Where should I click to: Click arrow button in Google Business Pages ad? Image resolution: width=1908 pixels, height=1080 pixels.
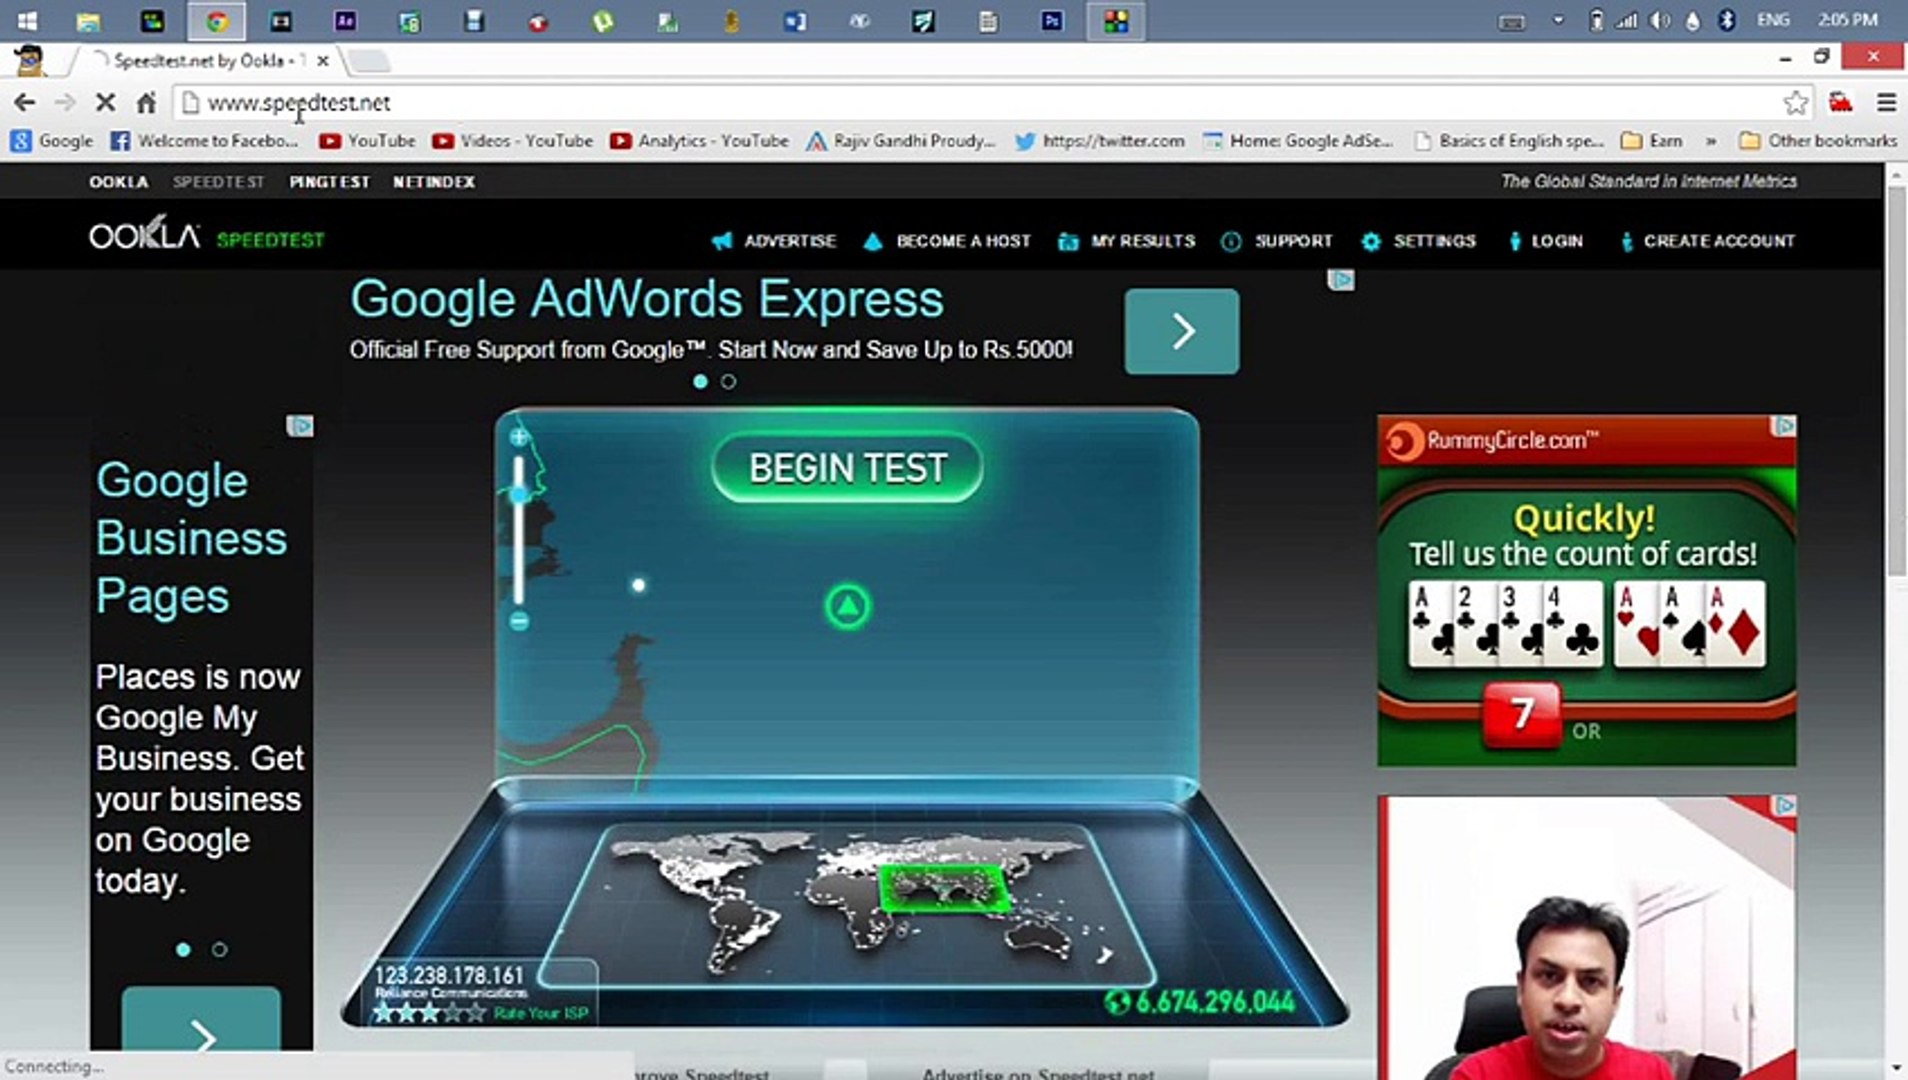pos(201,1020)
